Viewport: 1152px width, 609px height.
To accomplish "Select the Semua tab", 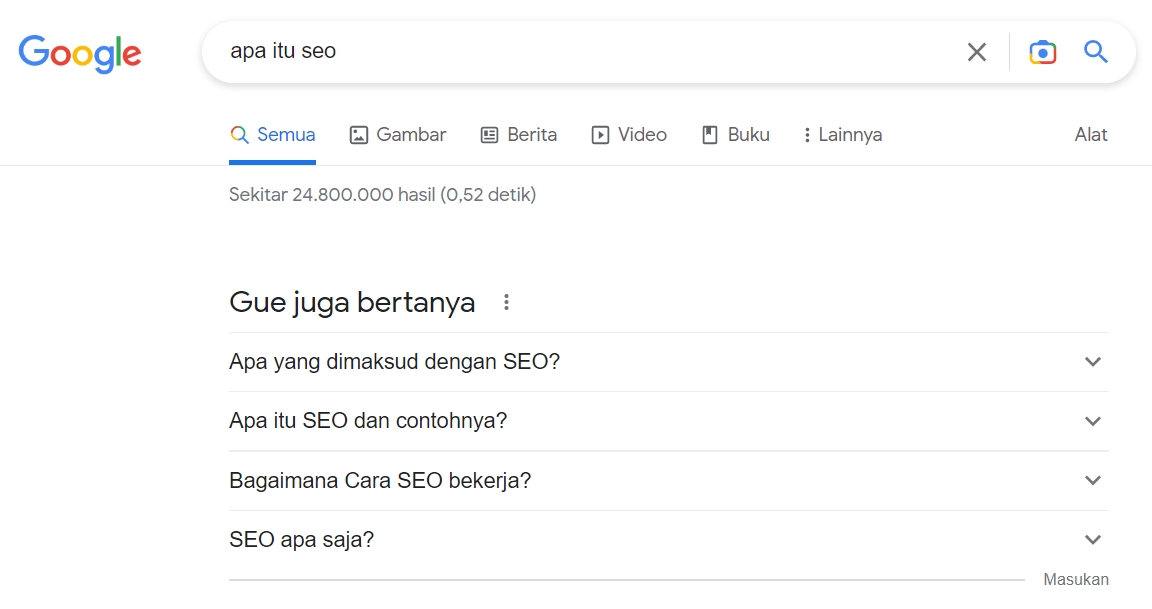I will point(273,135).
